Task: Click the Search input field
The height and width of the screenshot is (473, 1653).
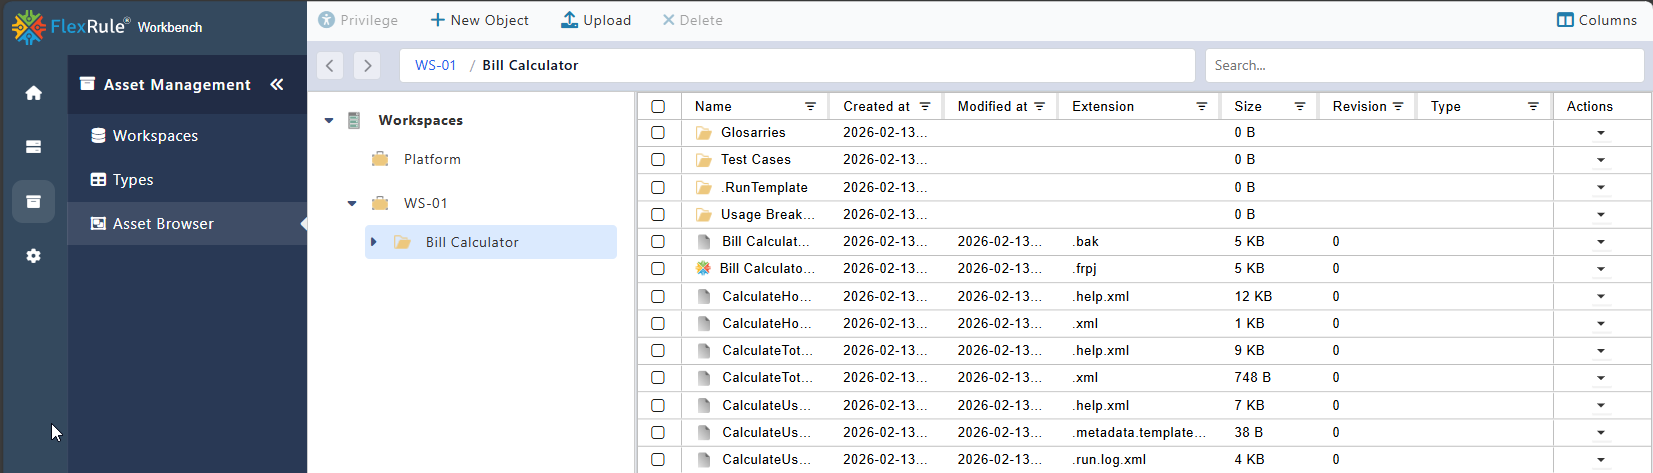Action: [1424, 65]
